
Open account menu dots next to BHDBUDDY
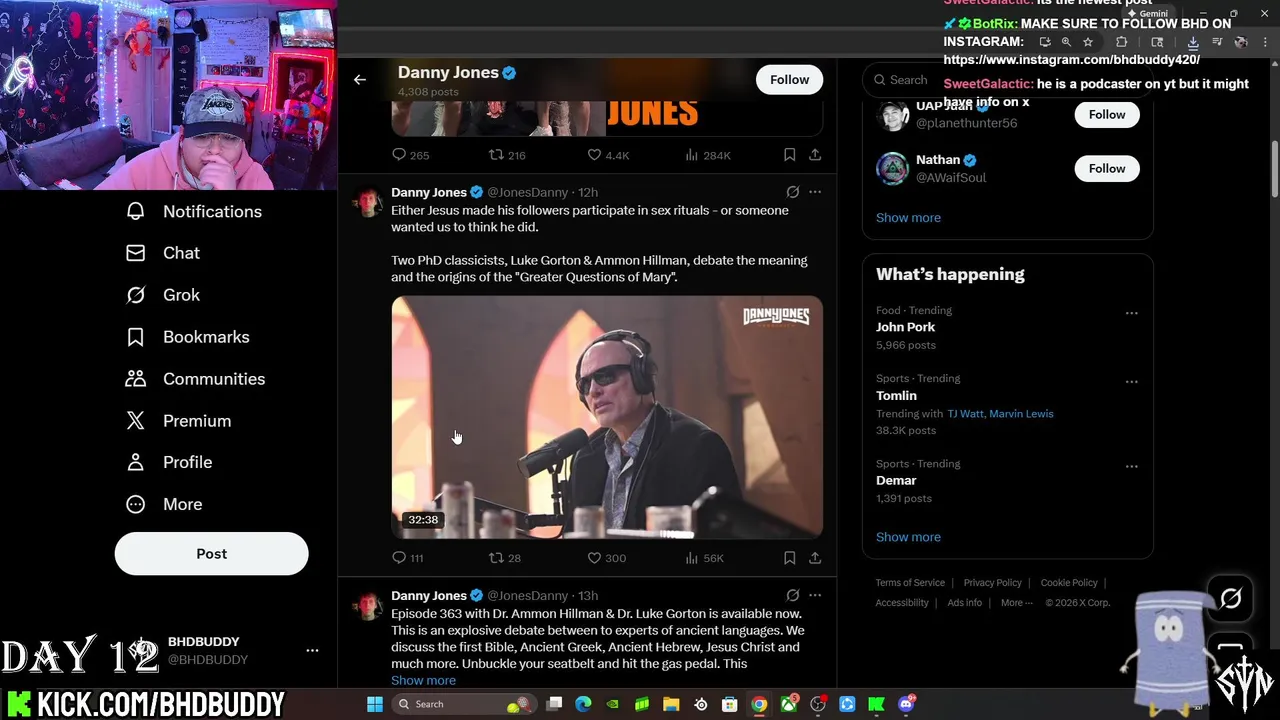312,651
